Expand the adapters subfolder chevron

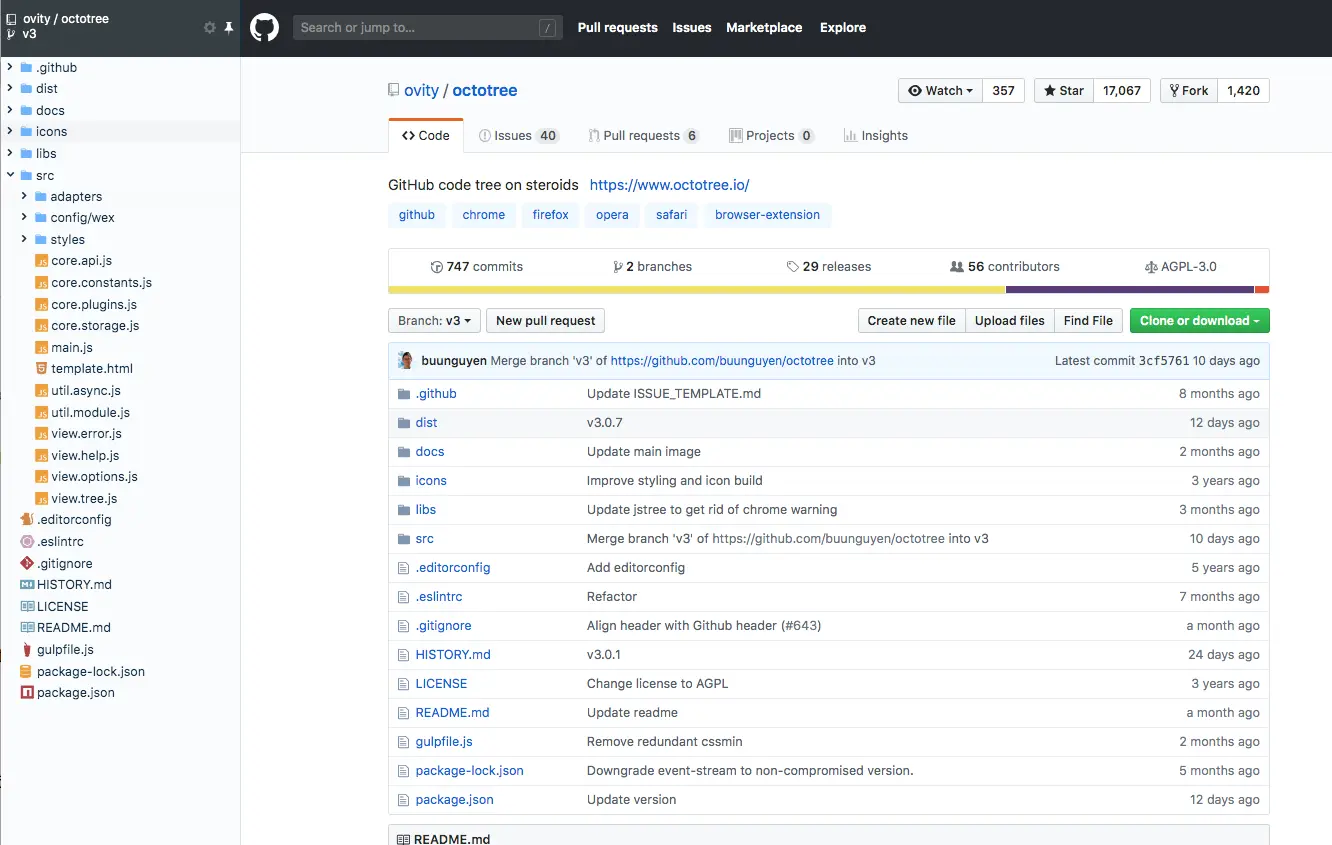24,197
